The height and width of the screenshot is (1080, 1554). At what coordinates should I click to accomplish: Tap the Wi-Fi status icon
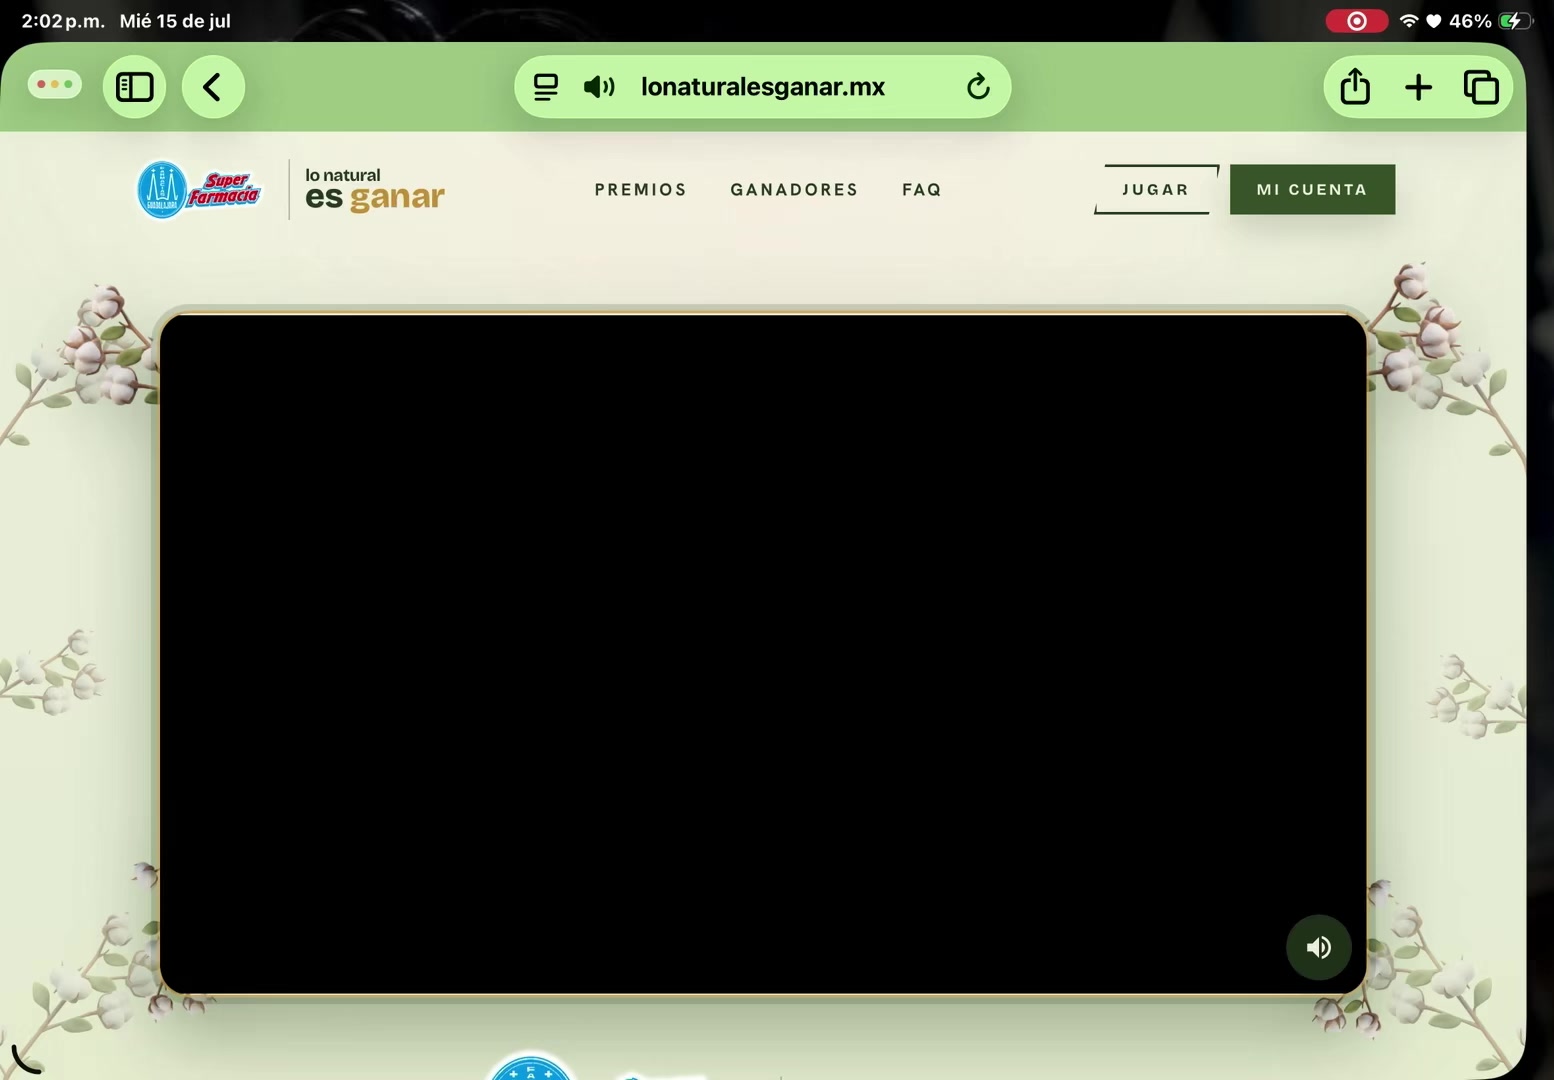click(1409, 21)
